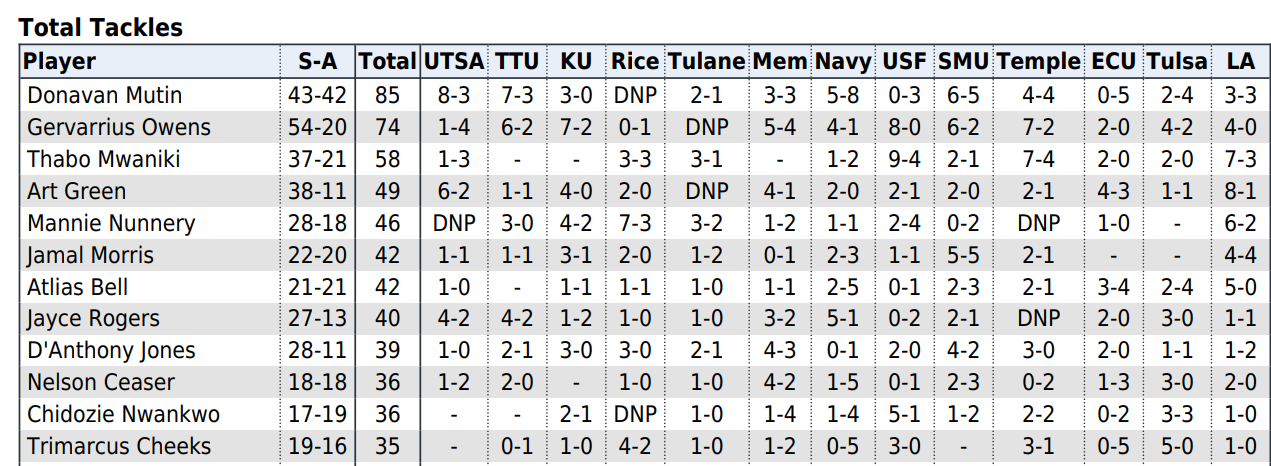Select Thabo Mwaniki in the table
1271x466 pixels.
(x=104, y=159)
